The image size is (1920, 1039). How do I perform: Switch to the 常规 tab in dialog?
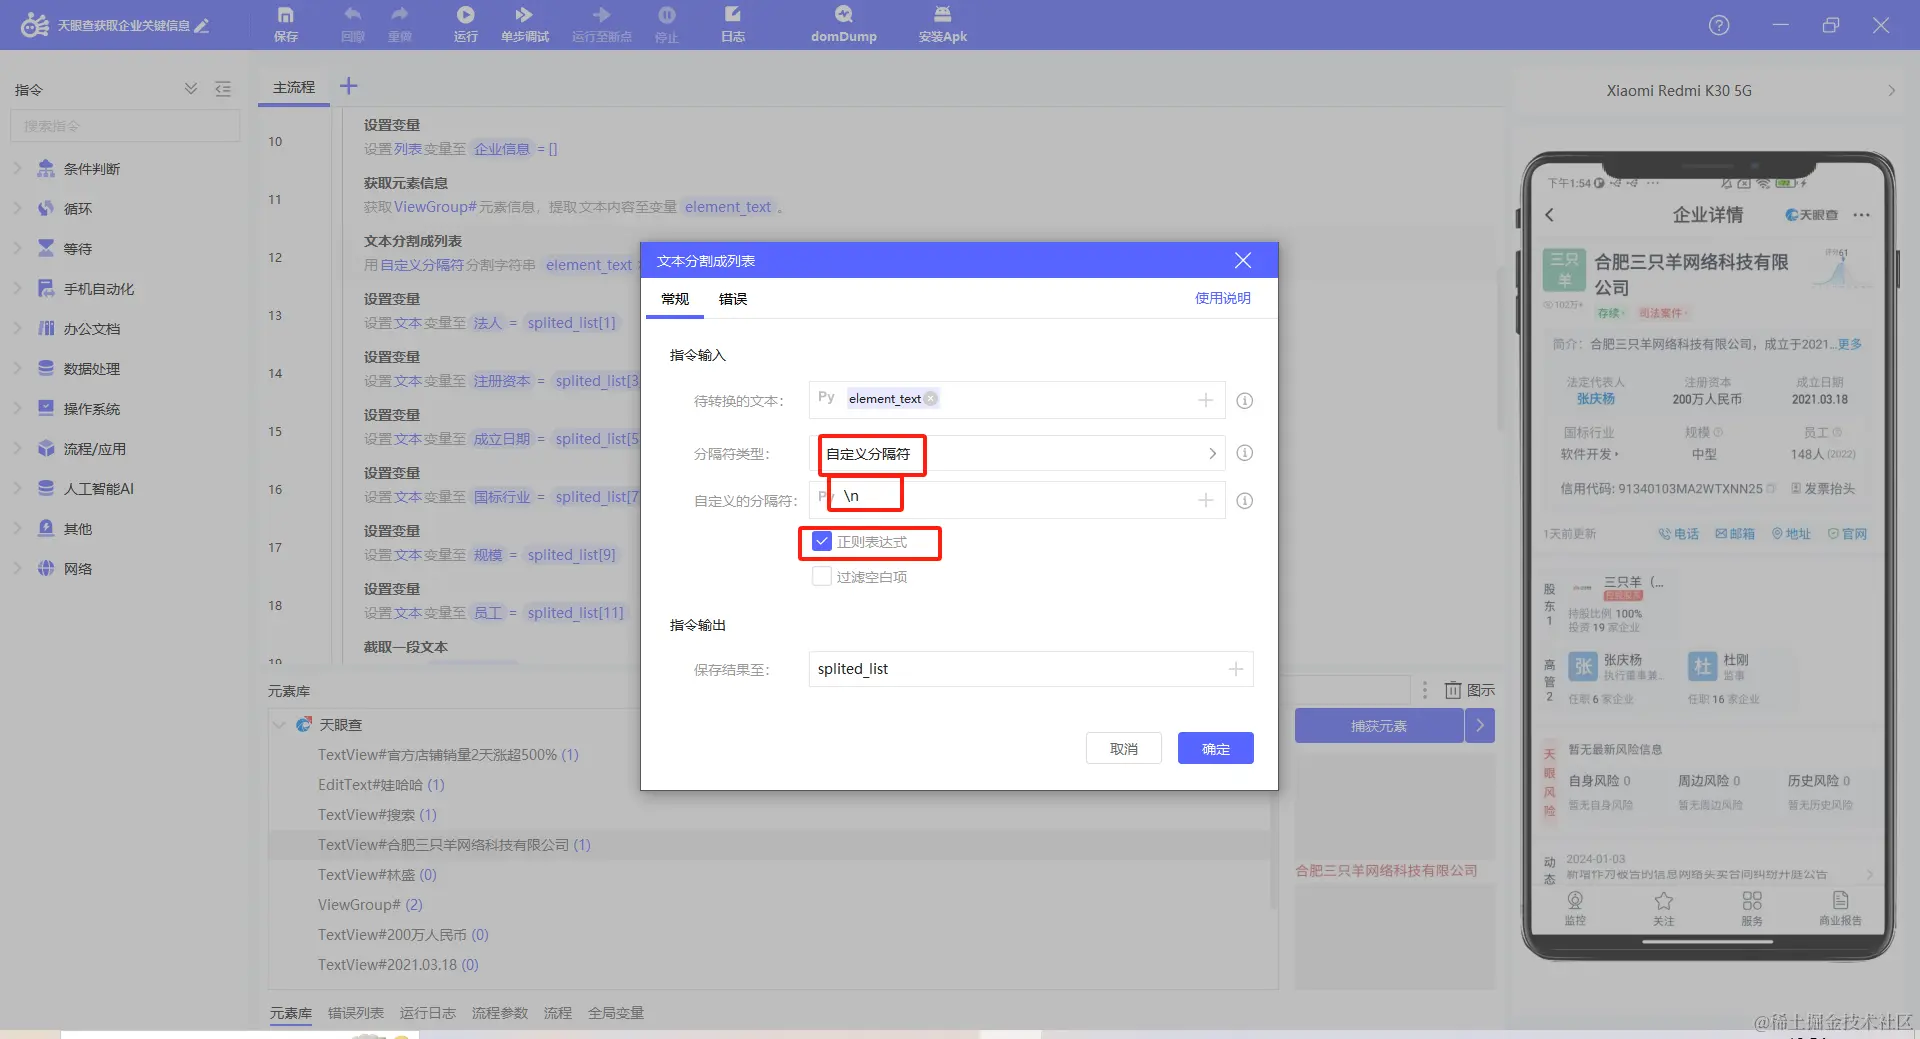click(x=675, y=298)
